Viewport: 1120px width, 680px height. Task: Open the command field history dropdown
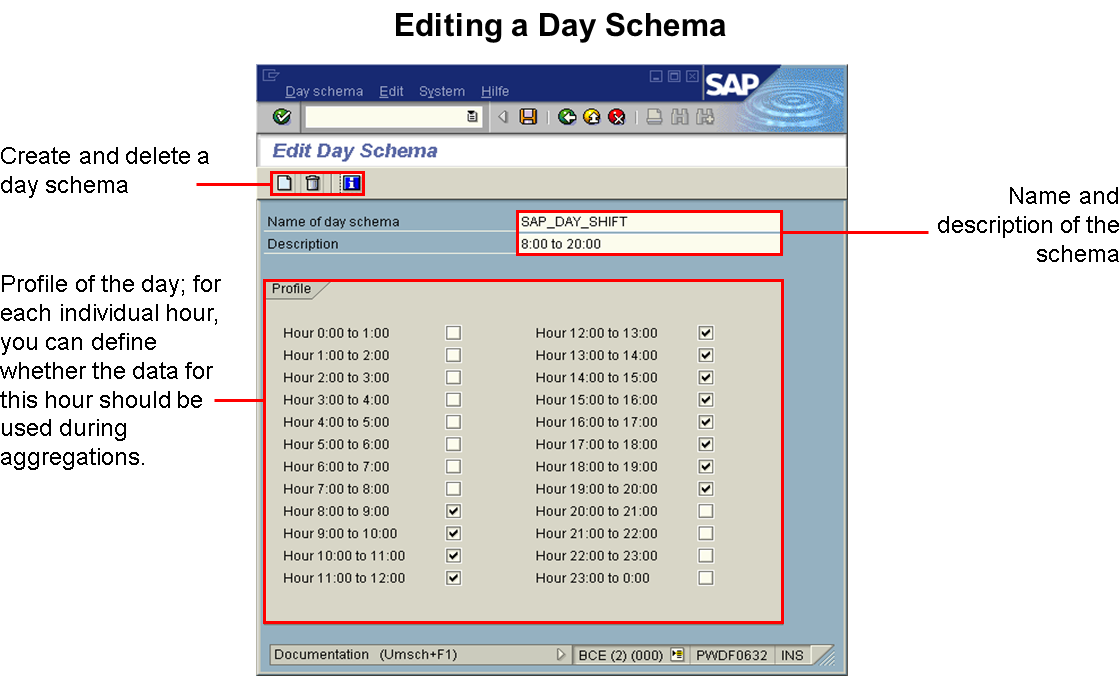(x=472, y=117)
